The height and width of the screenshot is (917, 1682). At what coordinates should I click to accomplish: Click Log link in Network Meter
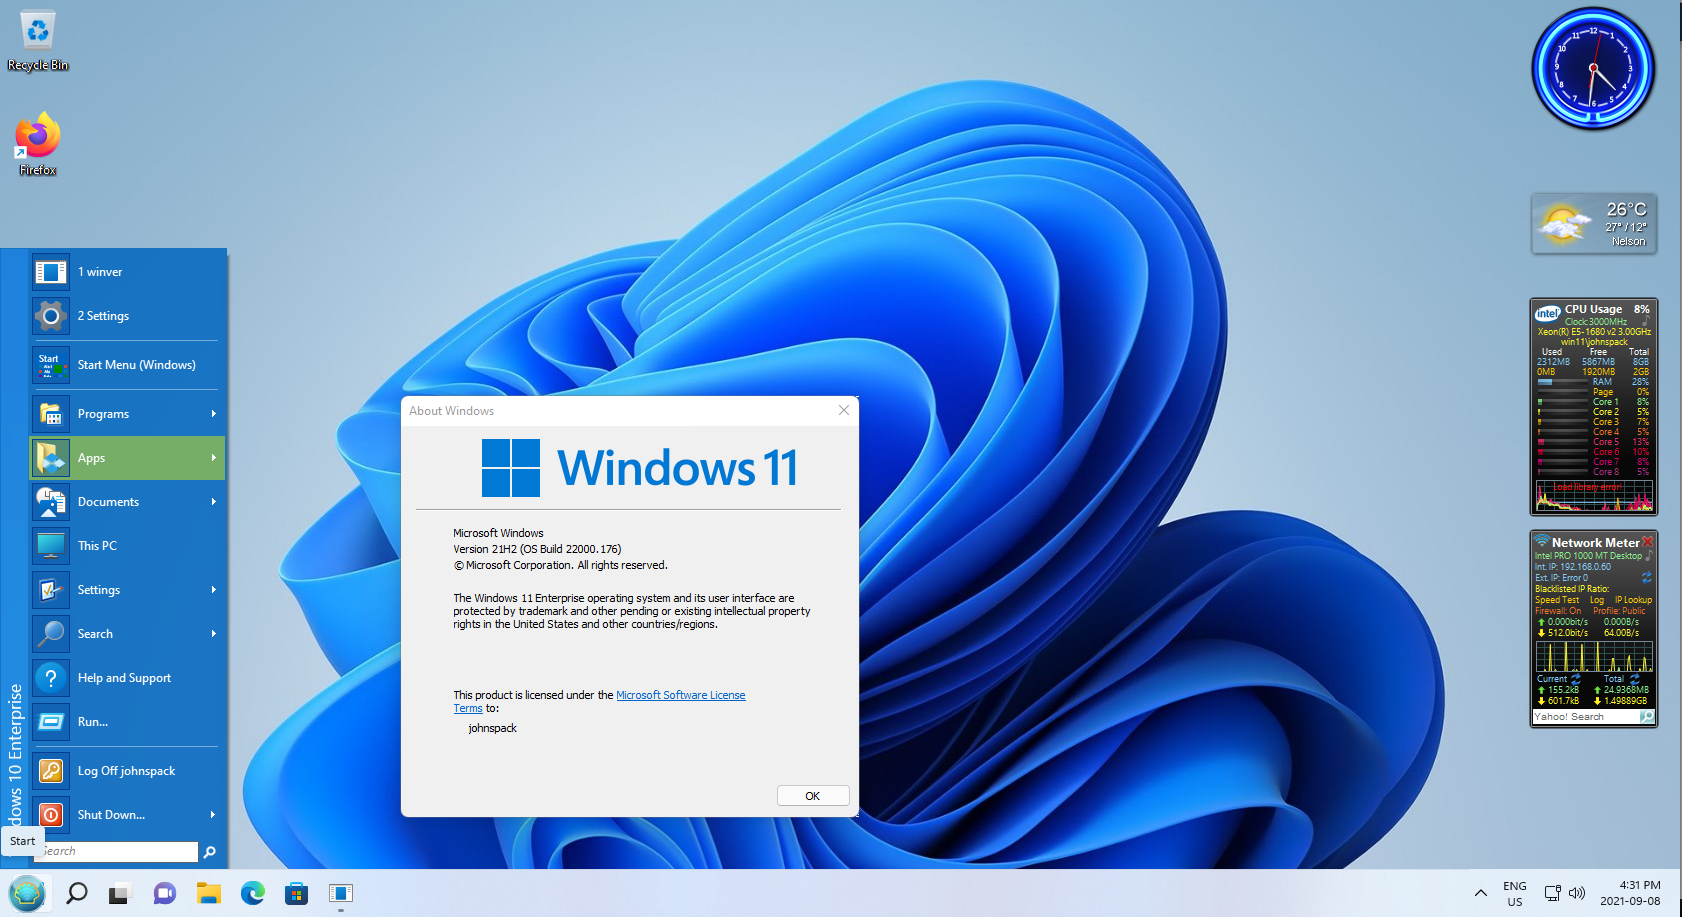pyautogui.click(x=1596, y=600)
